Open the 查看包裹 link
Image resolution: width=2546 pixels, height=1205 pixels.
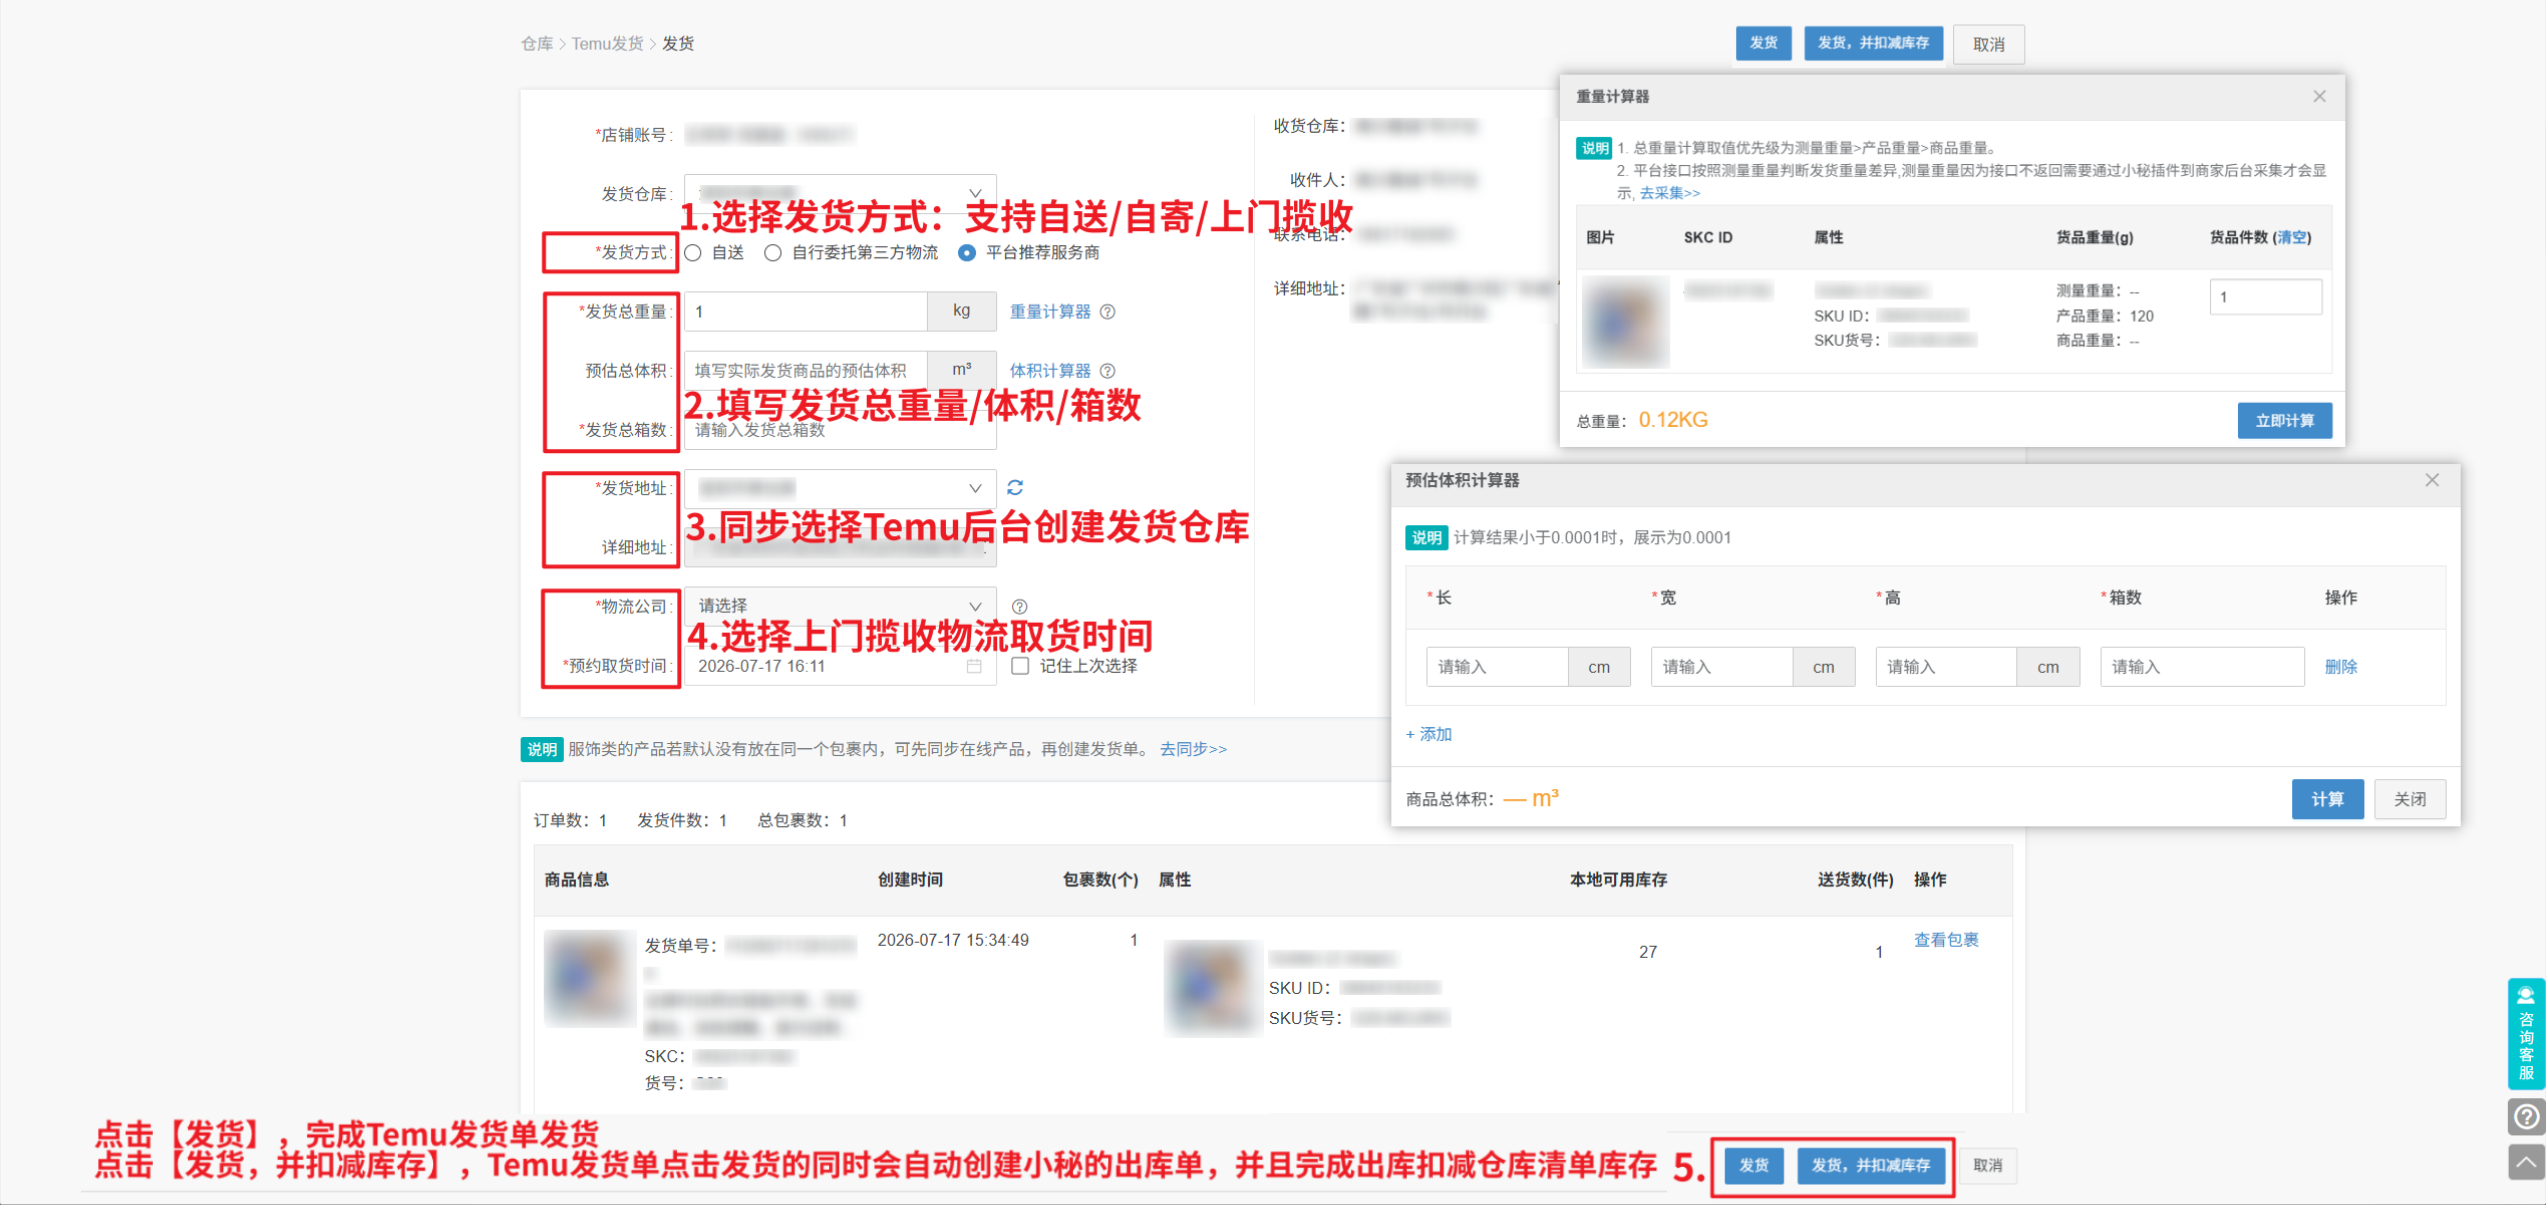coord(1946,940)
